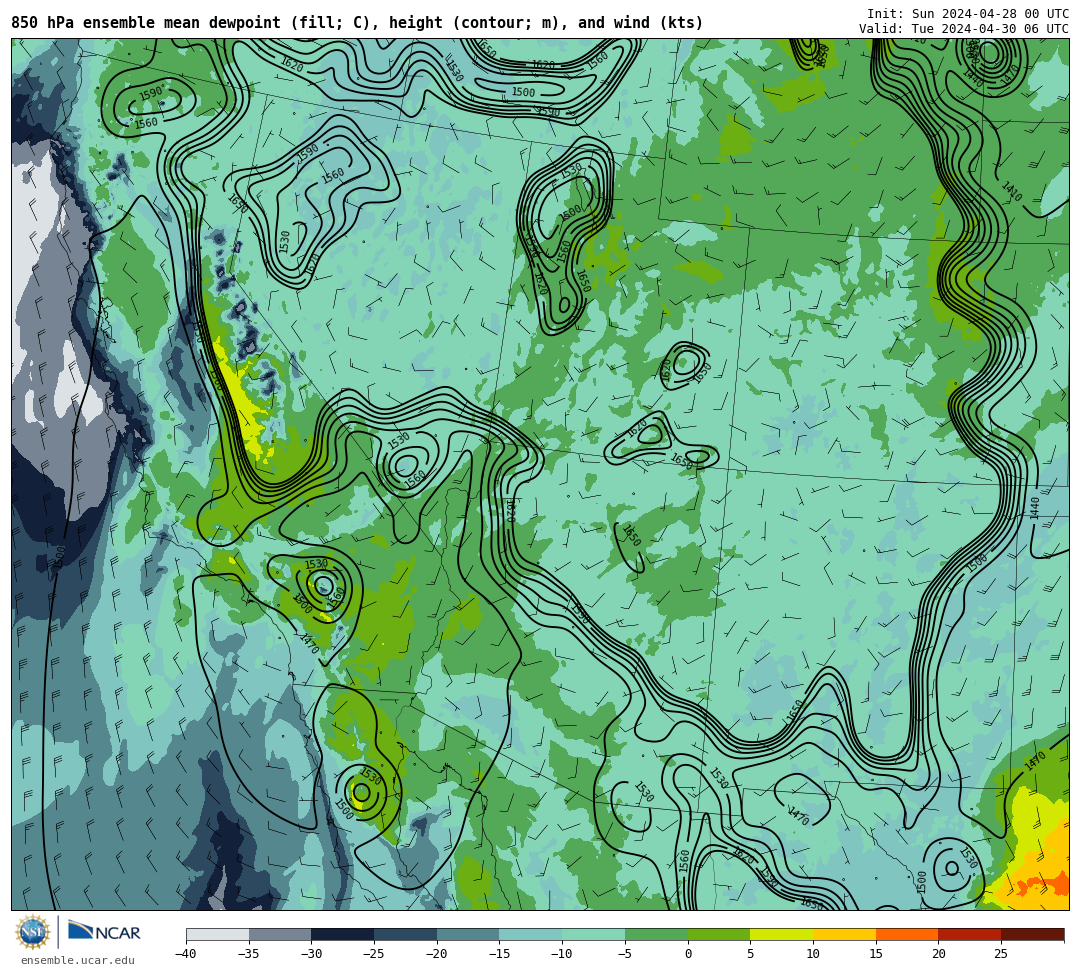Click the -20 to -15 teal colorbar swatch
Viewport: 1080px width, 973px height.
click(x=468, y=934)
